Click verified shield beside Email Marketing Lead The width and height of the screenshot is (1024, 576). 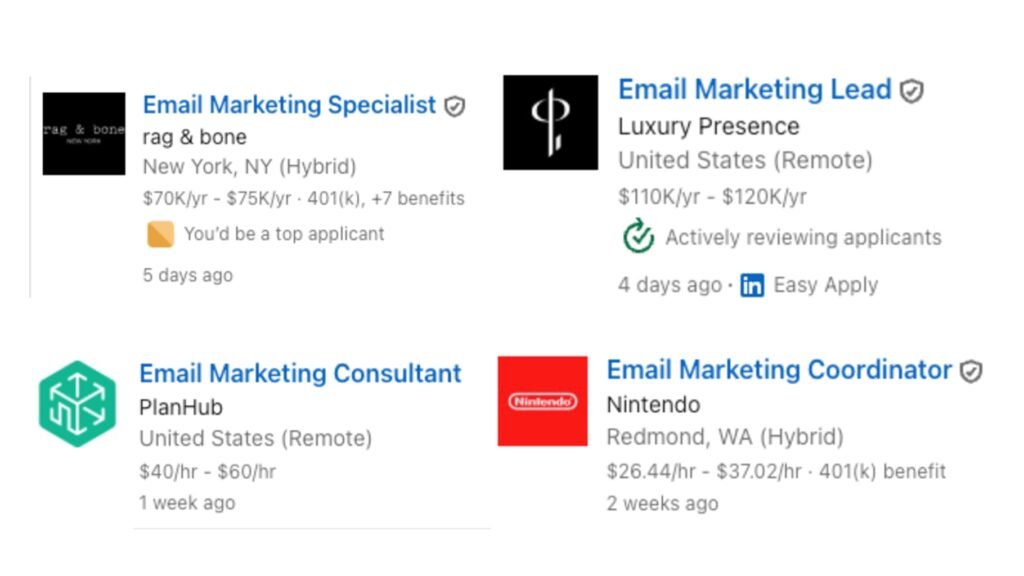pyautogui.click(x=911, y=91)
